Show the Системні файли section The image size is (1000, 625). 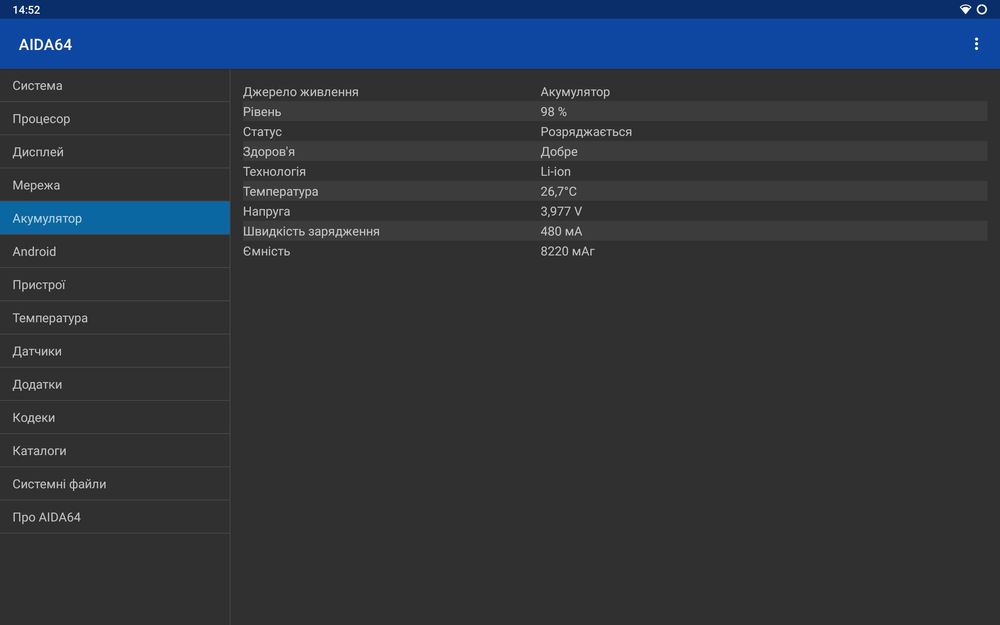pyautogui.click(x=115, y=483)
